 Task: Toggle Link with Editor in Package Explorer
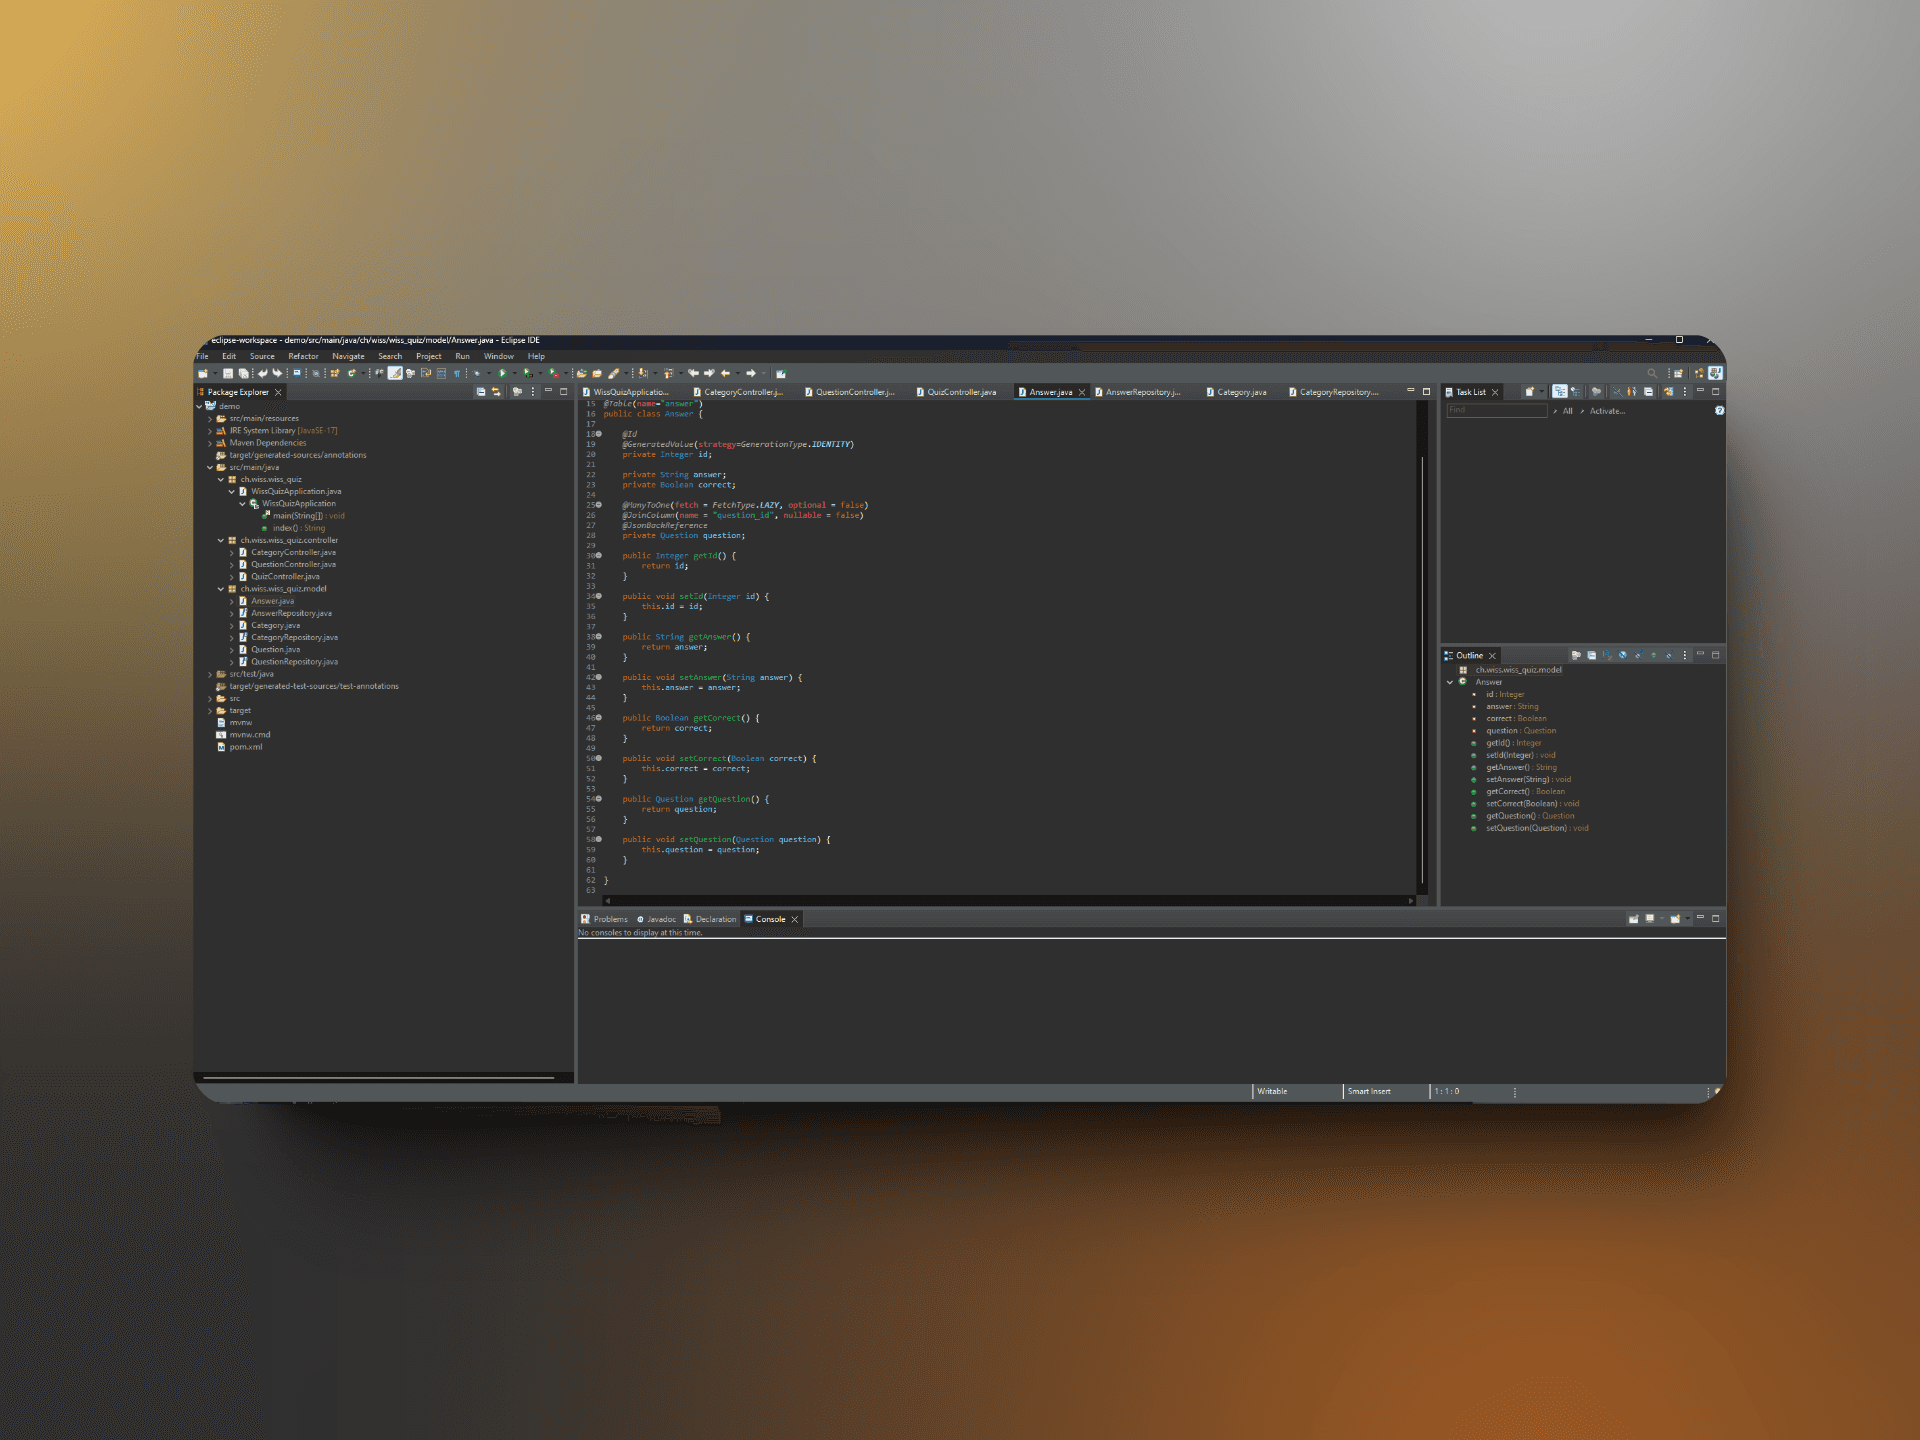tap(496, 392)
